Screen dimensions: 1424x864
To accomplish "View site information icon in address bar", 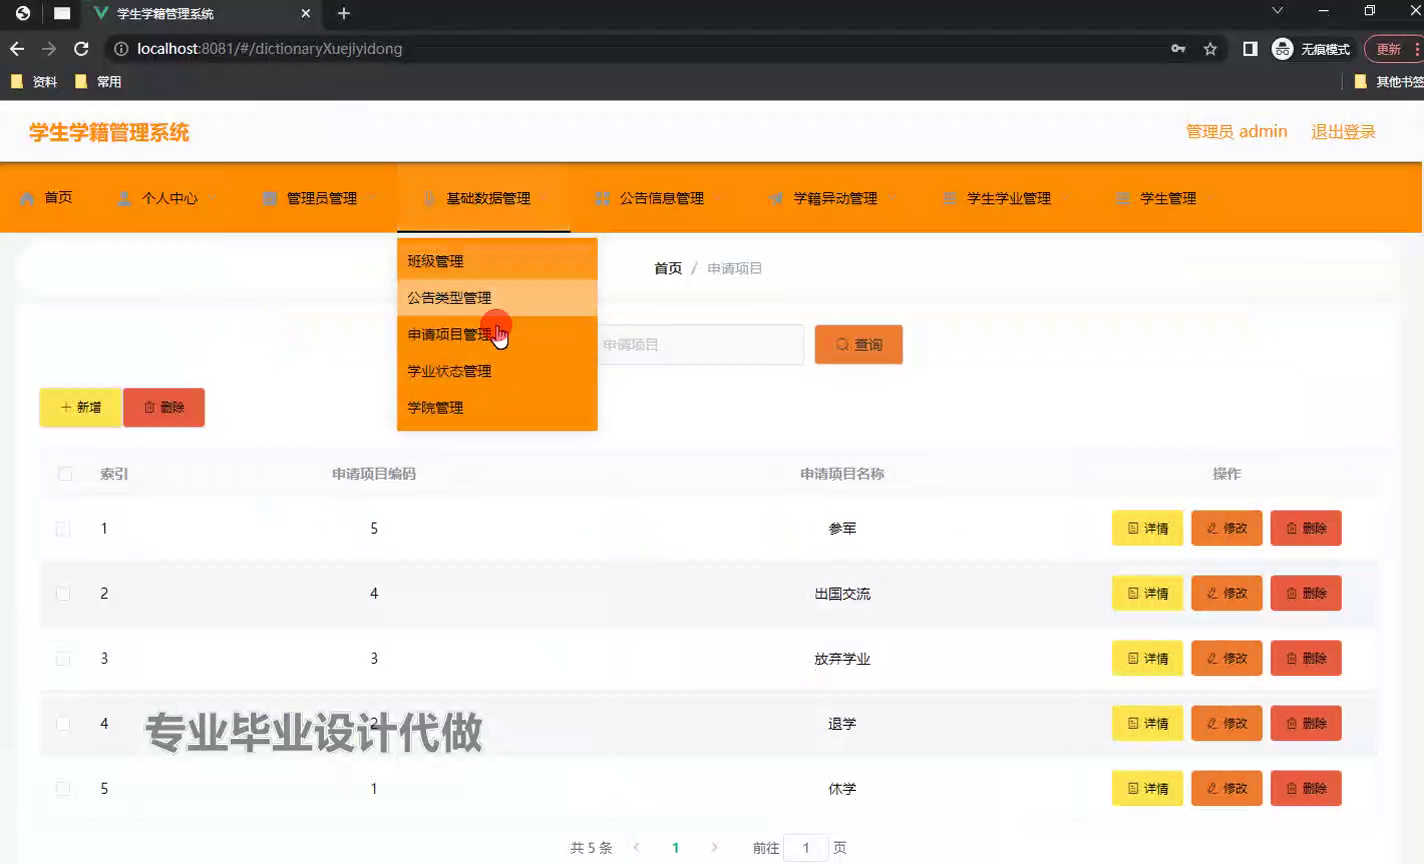I will [x=121, y=49].
